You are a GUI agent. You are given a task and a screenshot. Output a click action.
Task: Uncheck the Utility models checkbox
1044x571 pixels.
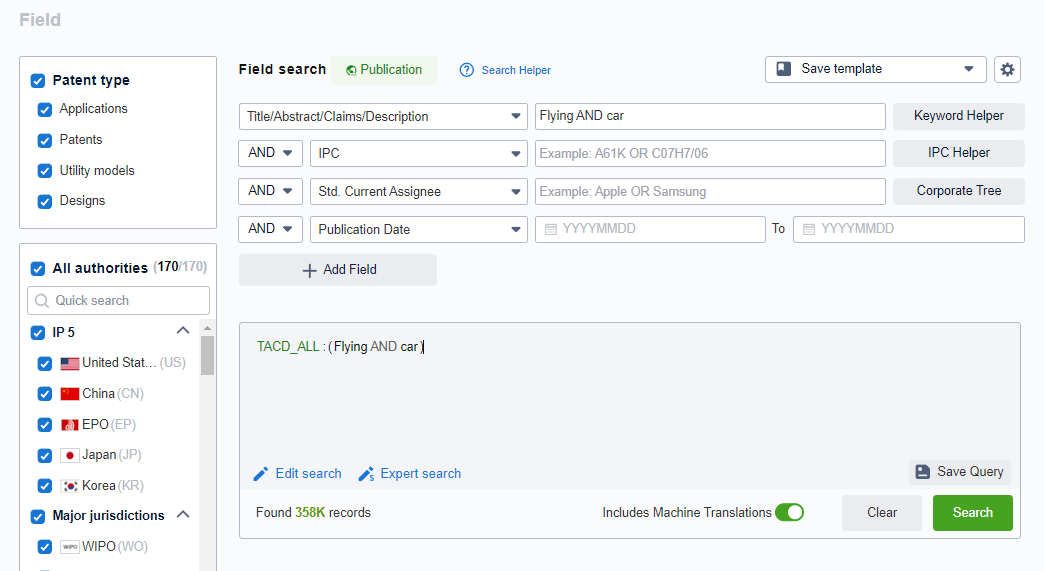point(44,171)
